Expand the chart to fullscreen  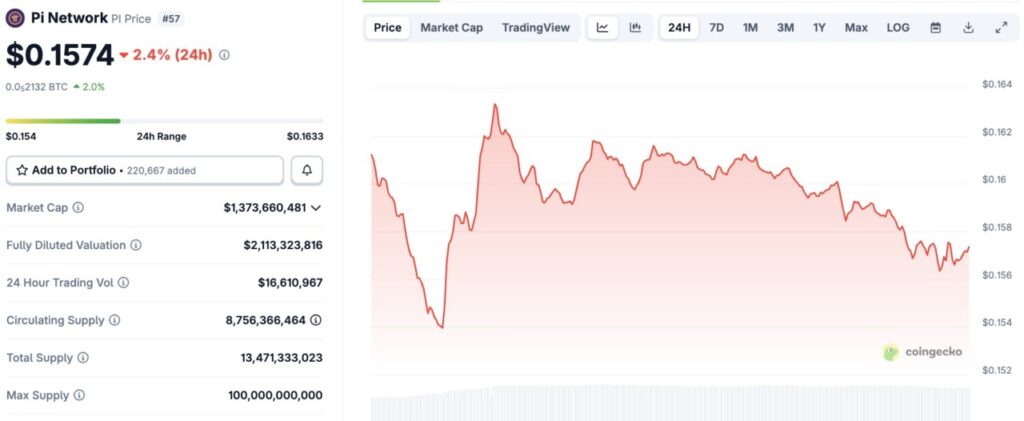point(1001,28)
